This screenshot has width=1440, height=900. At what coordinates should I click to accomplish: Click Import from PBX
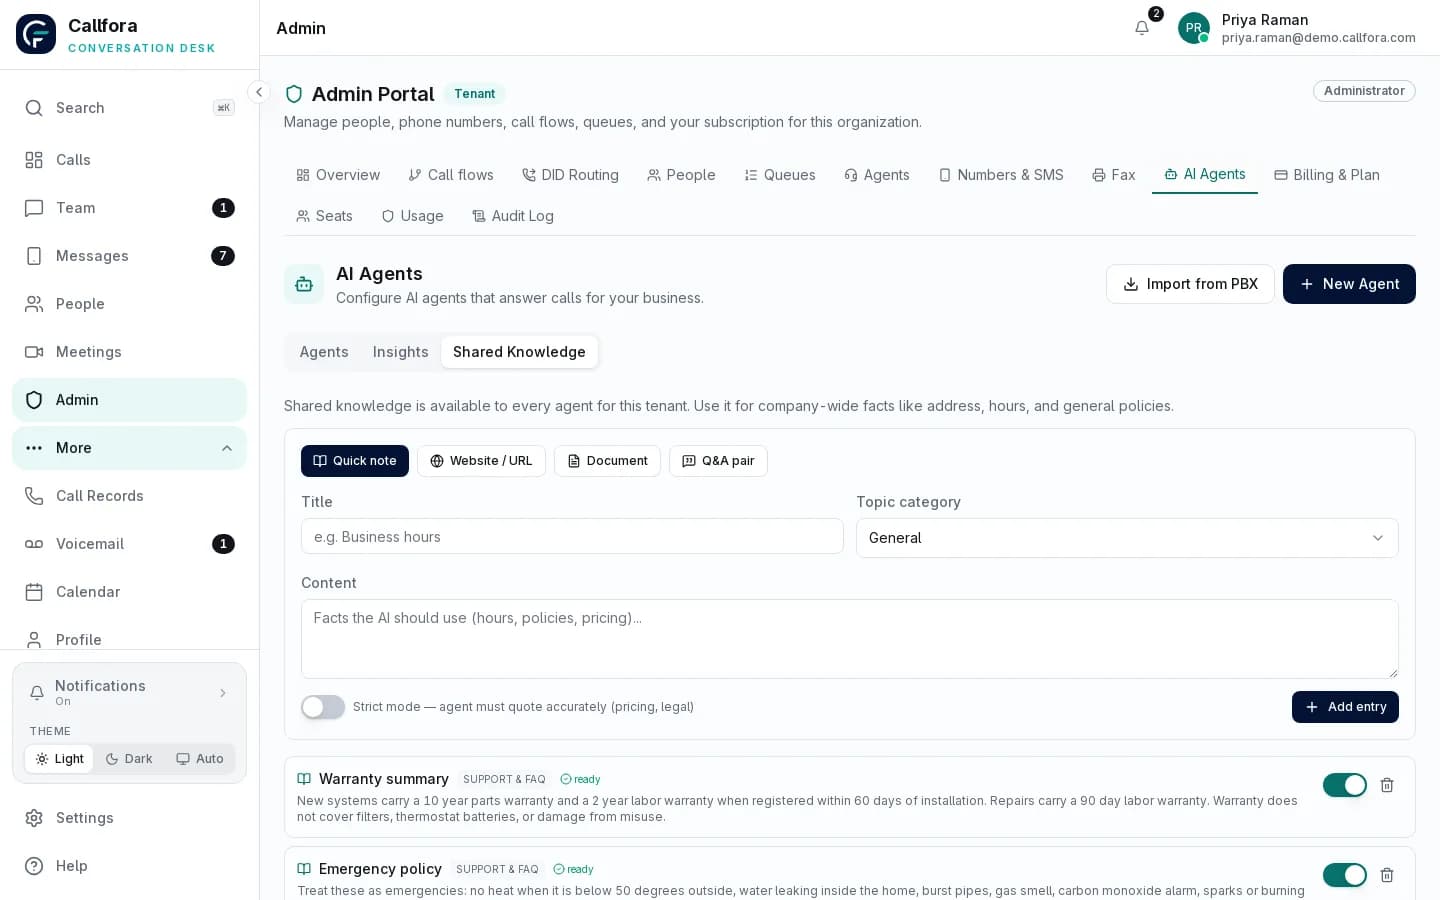point(1190,284)
